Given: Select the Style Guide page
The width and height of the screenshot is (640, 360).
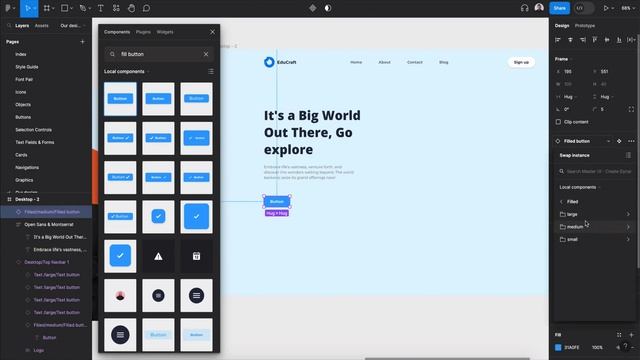Looking at the screenshot, I should coord(27,67).
